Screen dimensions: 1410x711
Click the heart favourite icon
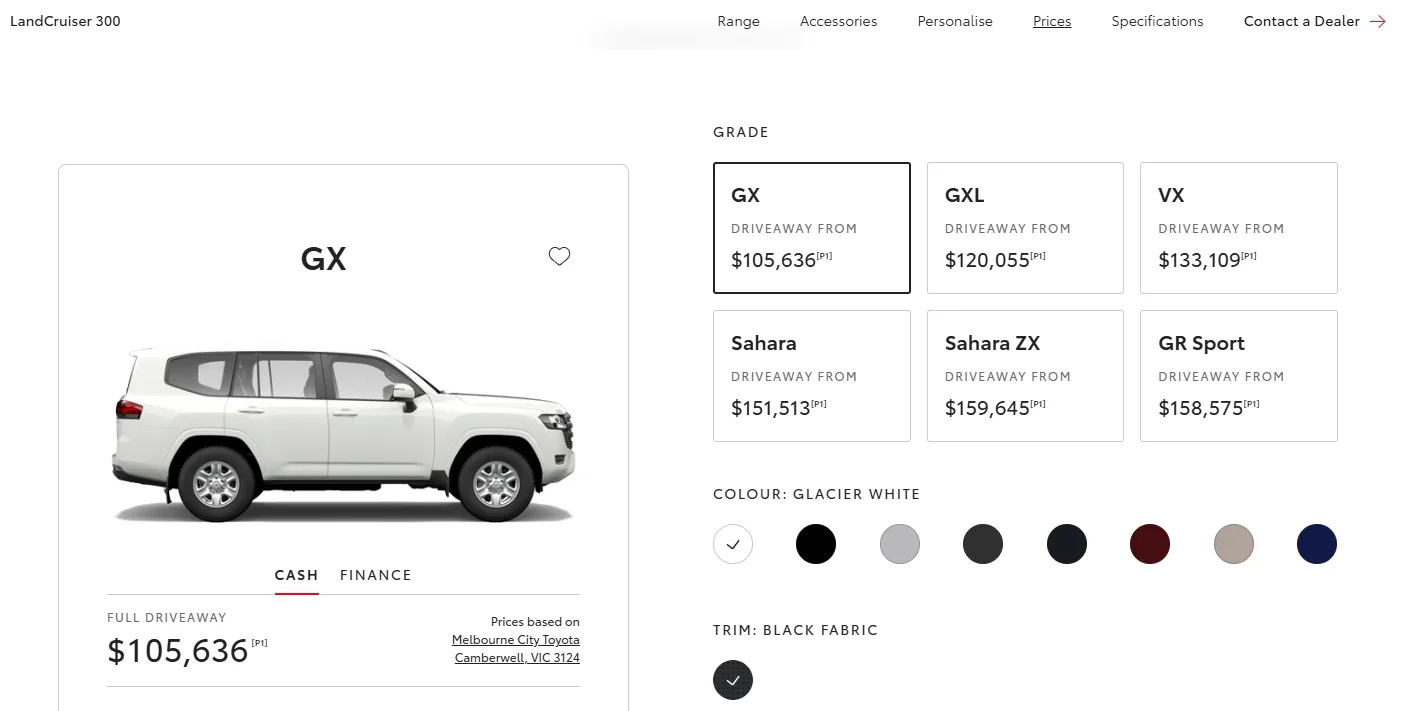coord(559,257)
